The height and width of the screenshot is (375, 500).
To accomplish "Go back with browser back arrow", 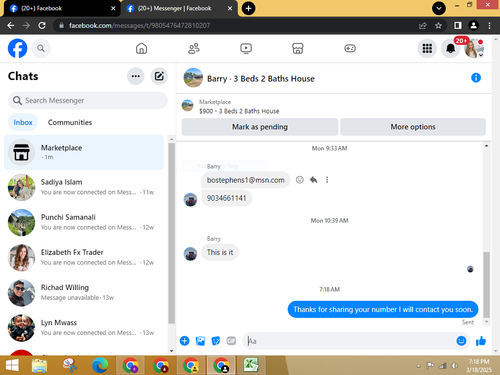I will [10, 25].
